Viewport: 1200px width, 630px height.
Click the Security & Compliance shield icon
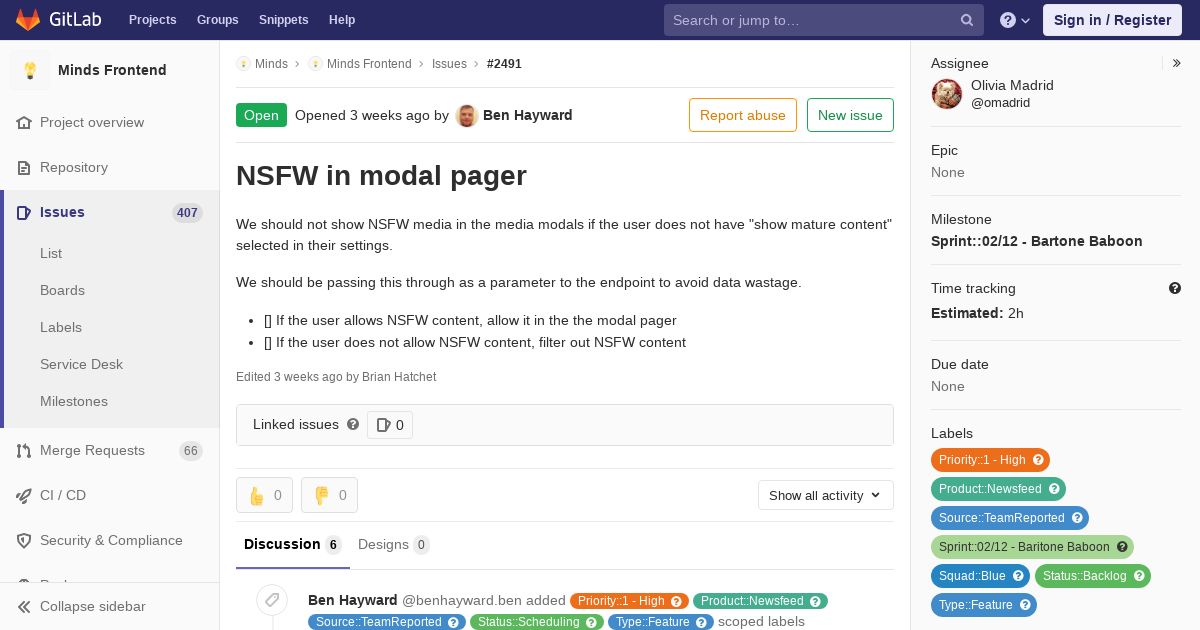click(24, 540)
